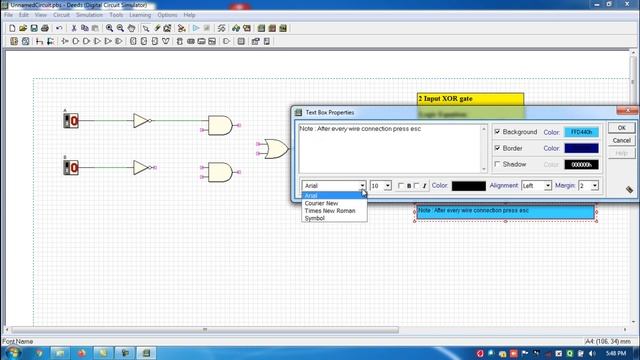Toggle the Border checkbox
This screenshot has width=640, height=360.
click(497, 148)
